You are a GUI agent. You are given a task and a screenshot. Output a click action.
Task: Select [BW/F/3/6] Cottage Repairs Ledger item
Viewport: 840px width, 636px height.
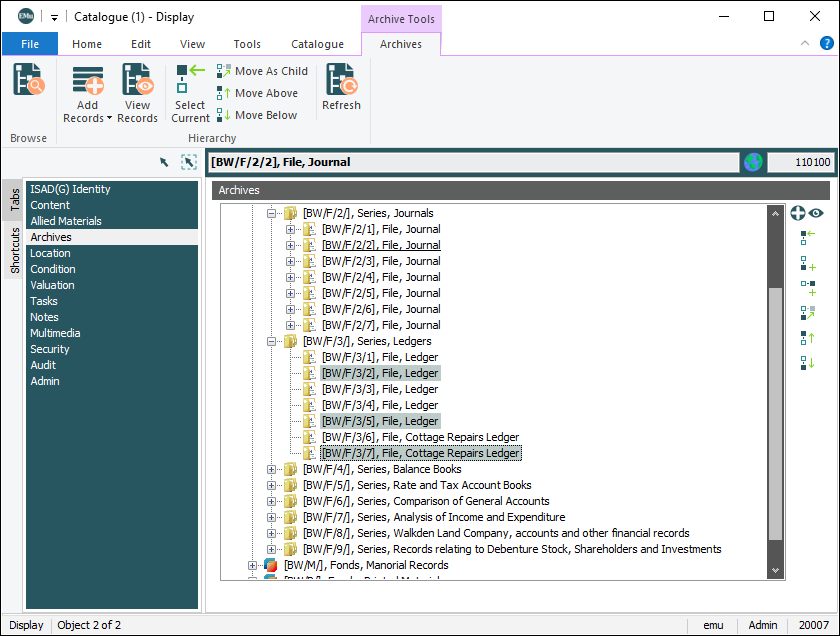point(420,437)
